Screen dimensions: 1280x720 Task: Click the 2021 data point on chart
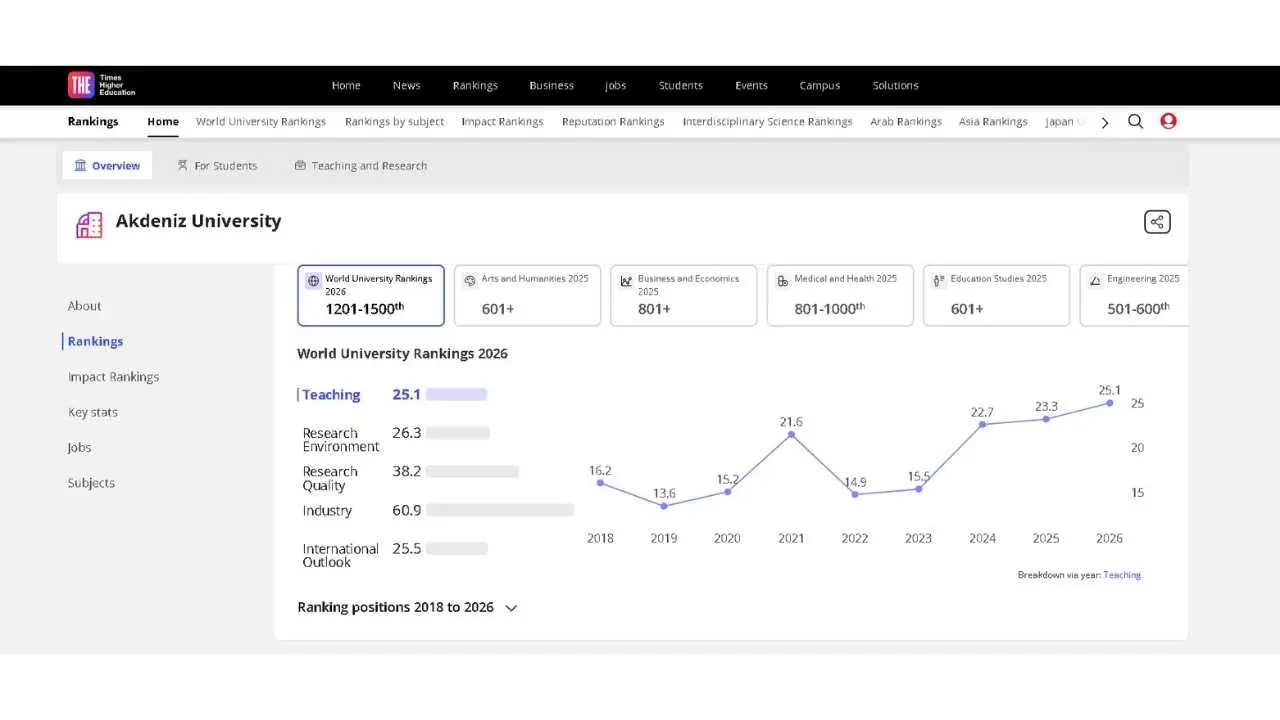(x=791, y=434)
